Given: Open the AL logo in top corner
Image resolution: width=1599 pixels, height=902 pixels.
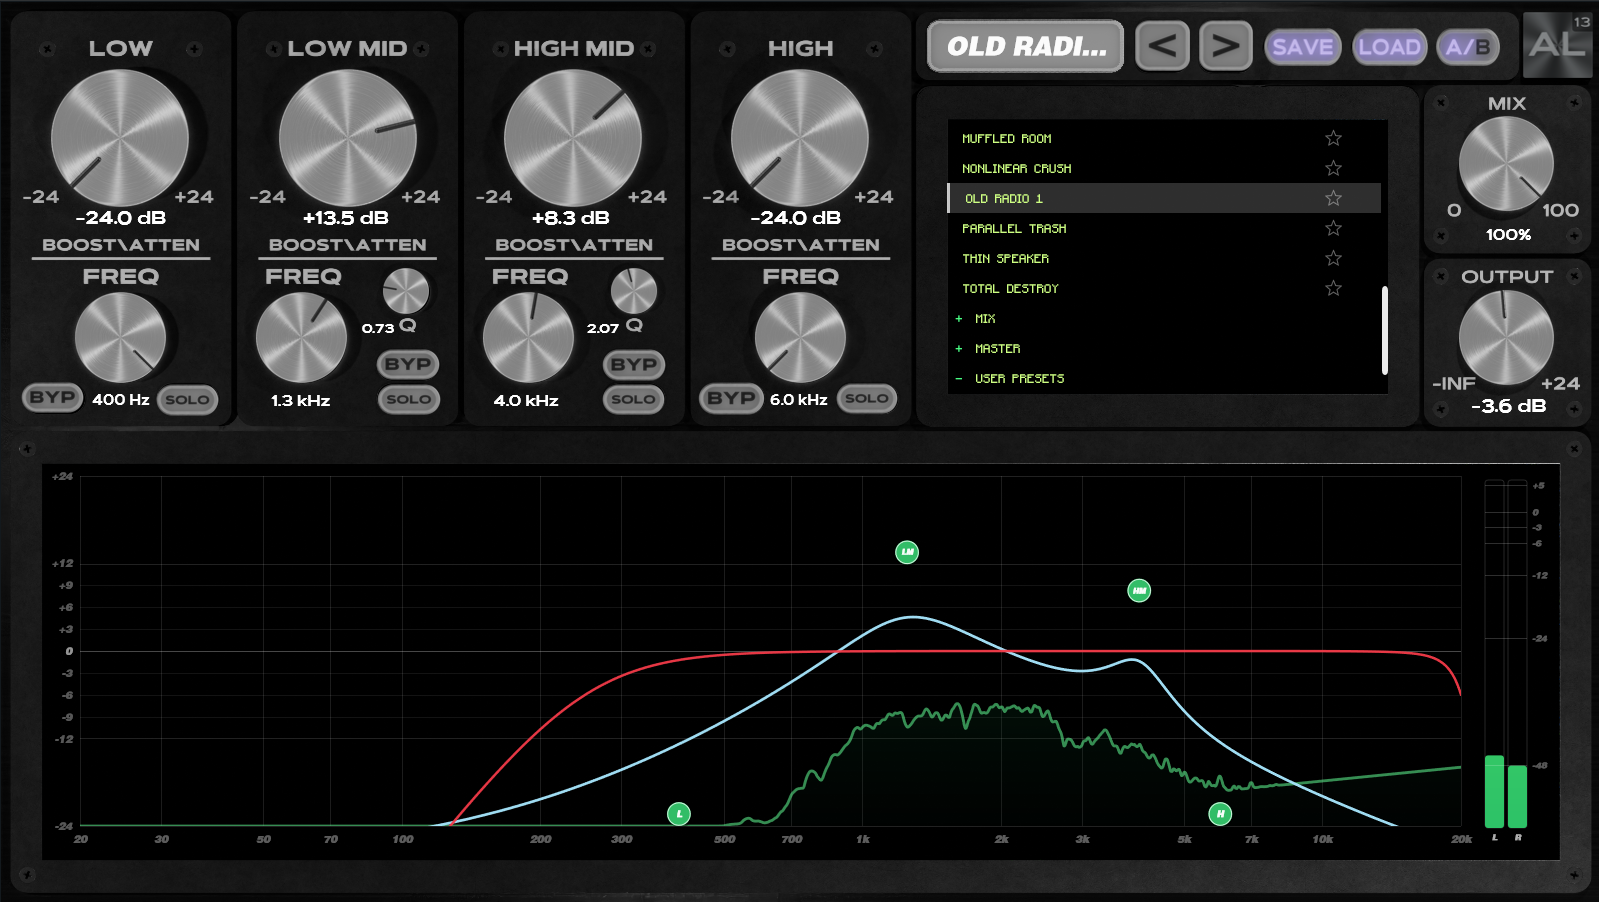Looking at the screenshot, I should click(1557, 45).
